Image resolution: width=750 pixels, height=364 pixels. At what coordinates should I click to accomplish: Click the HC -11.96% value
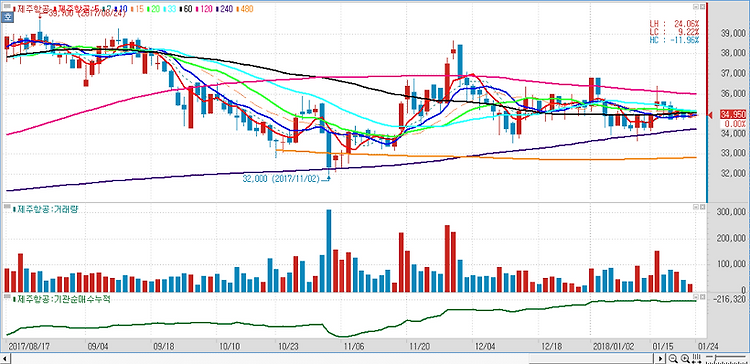(674, 39)
